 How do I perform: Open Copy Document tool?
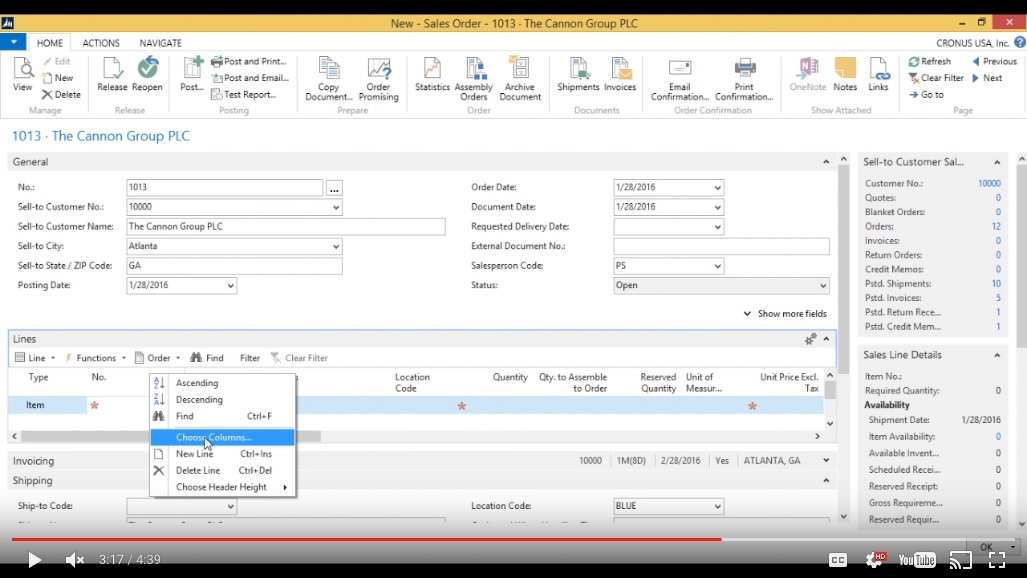[329, 79]
